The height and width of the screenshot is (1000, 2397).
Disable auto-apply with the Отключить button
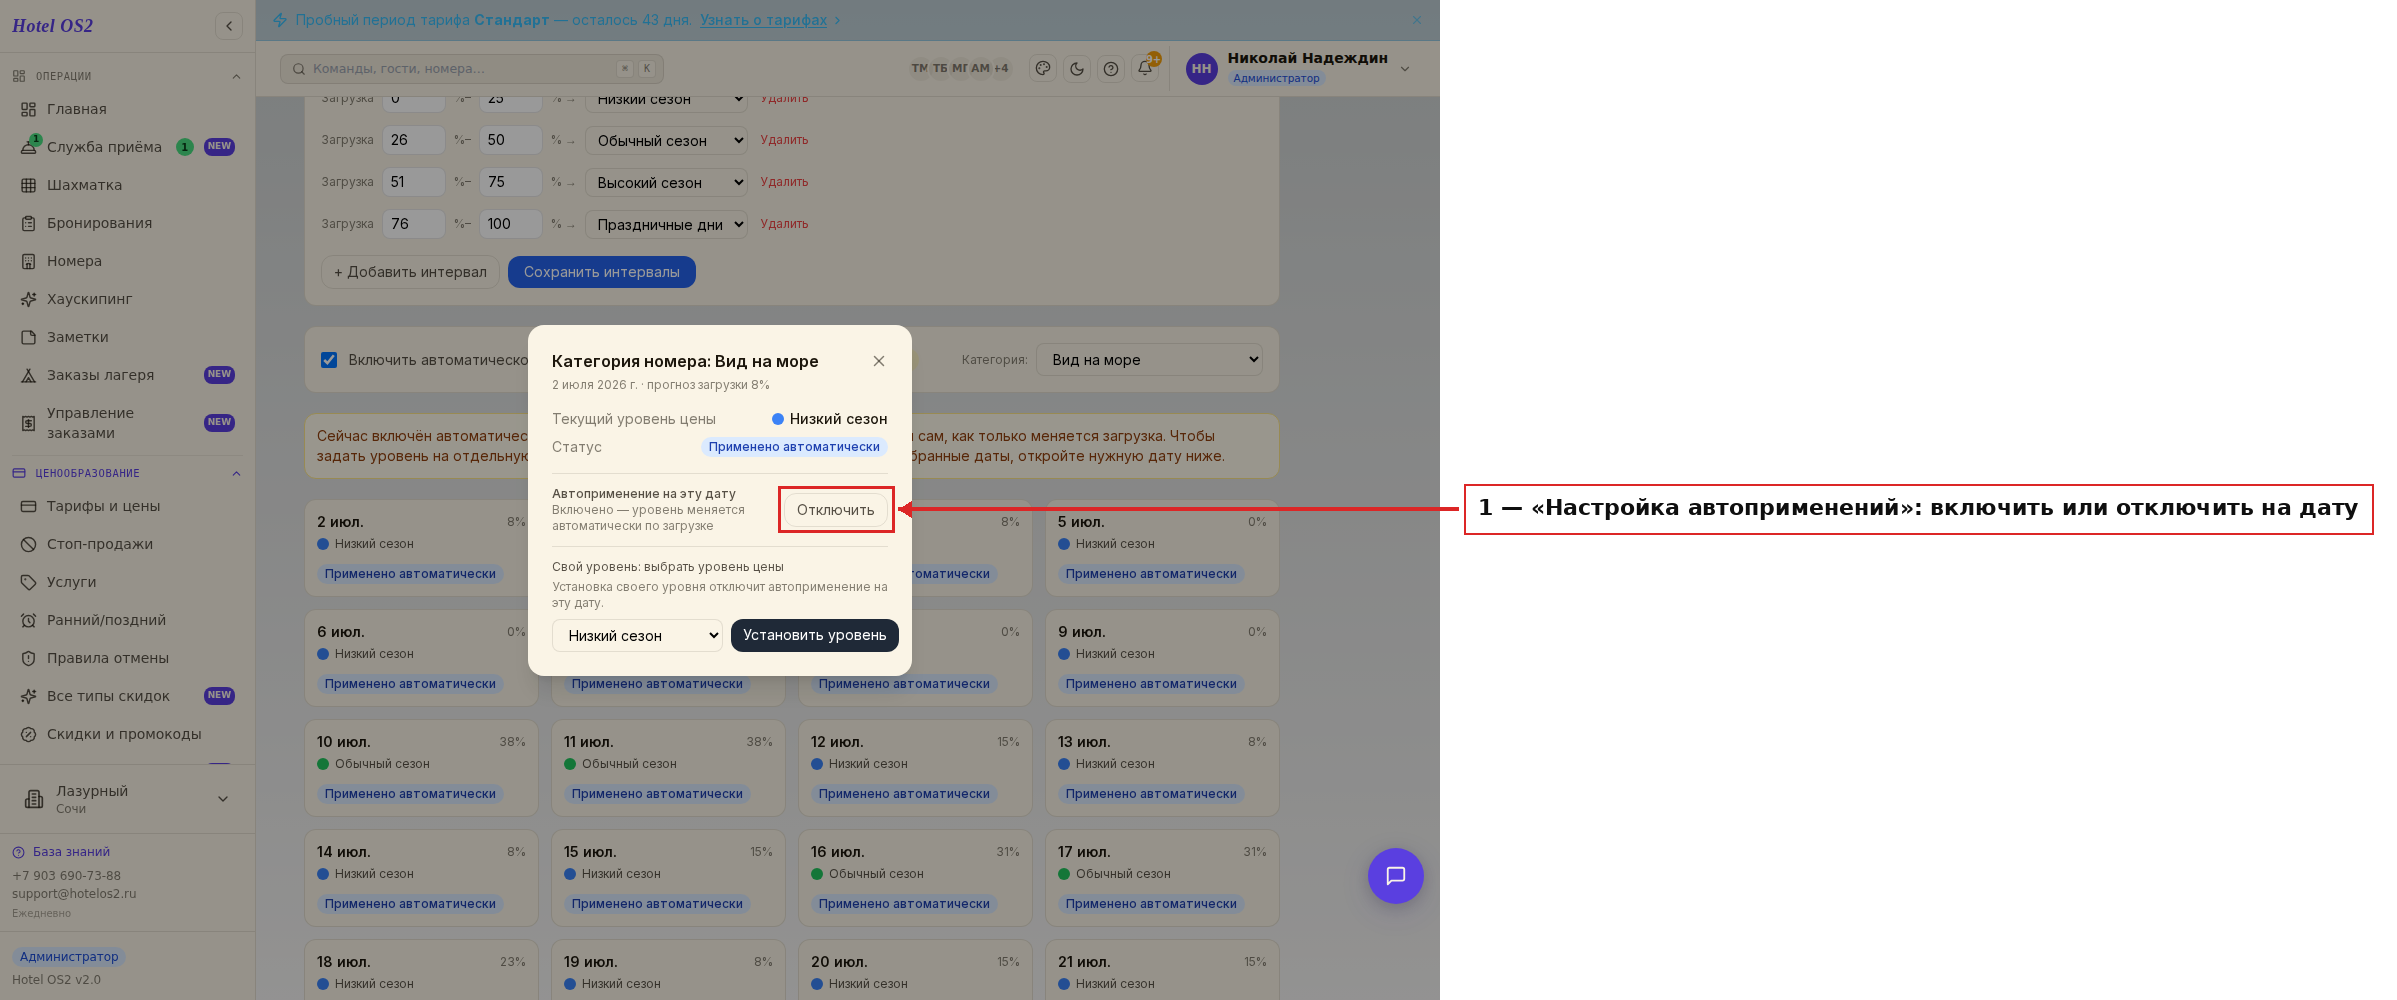click(835, 510)
